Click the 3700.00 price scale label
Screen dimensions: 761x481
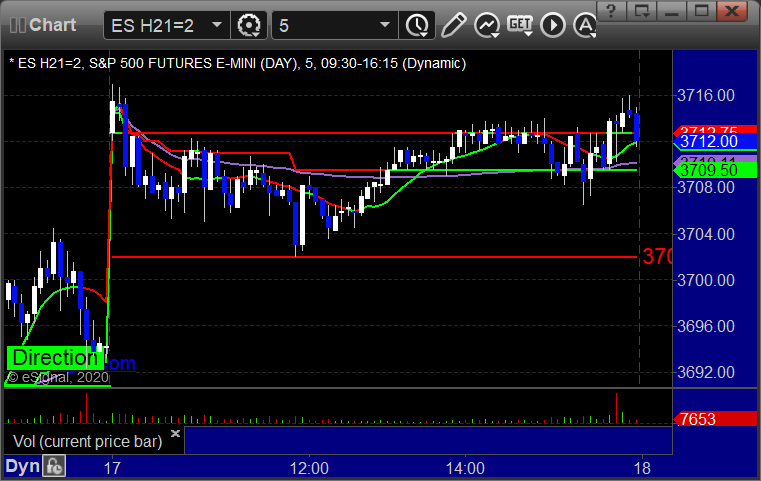pyautogui.click(x=706, y=280)
